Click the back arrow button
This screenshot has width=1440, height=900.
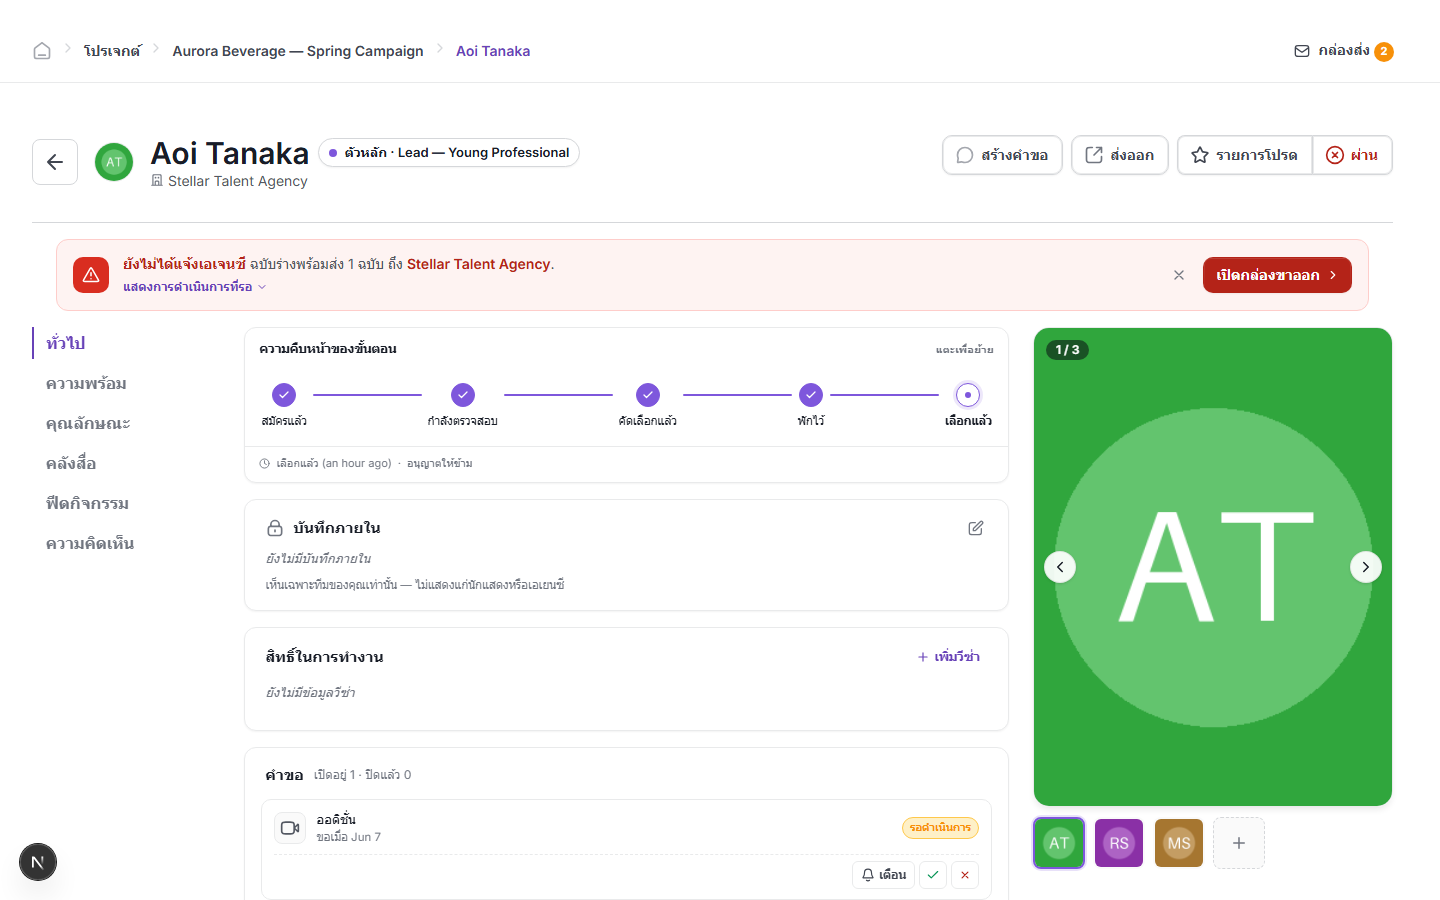click(55, 162)
